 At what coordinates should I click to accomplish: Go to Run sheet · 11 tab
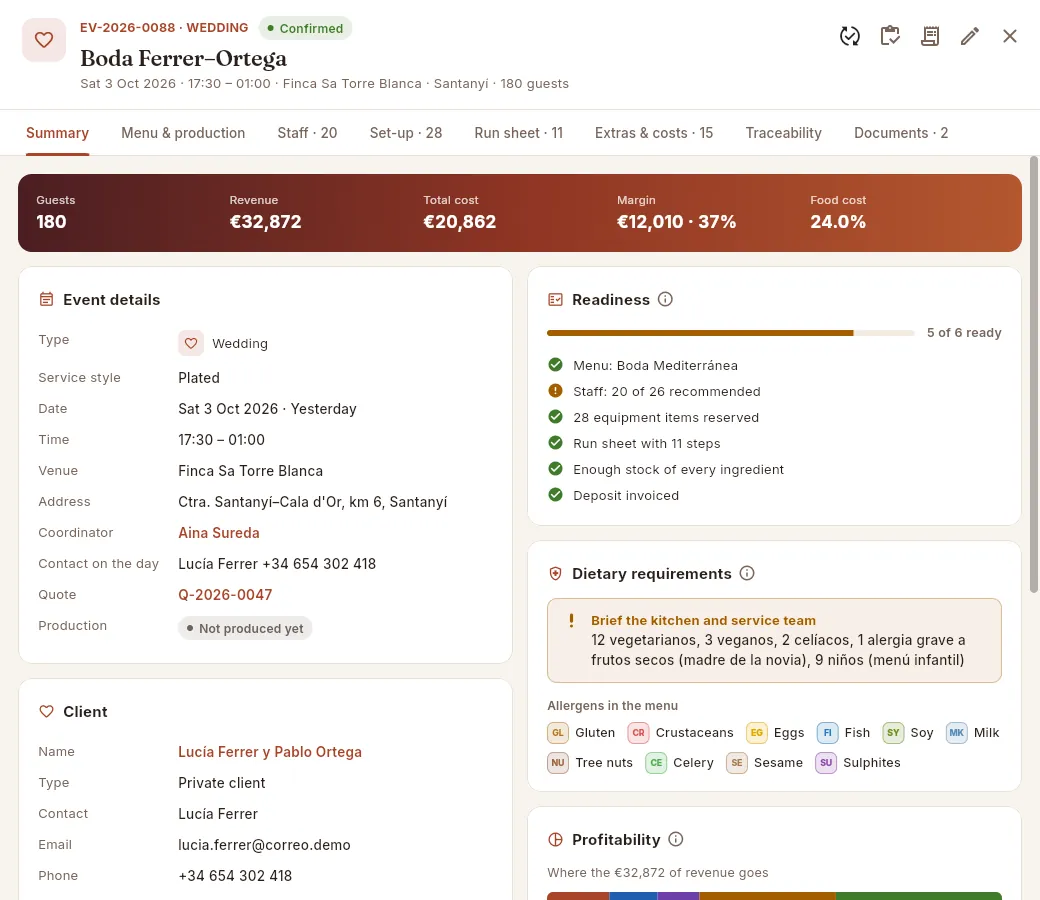(x=518, y=133)
